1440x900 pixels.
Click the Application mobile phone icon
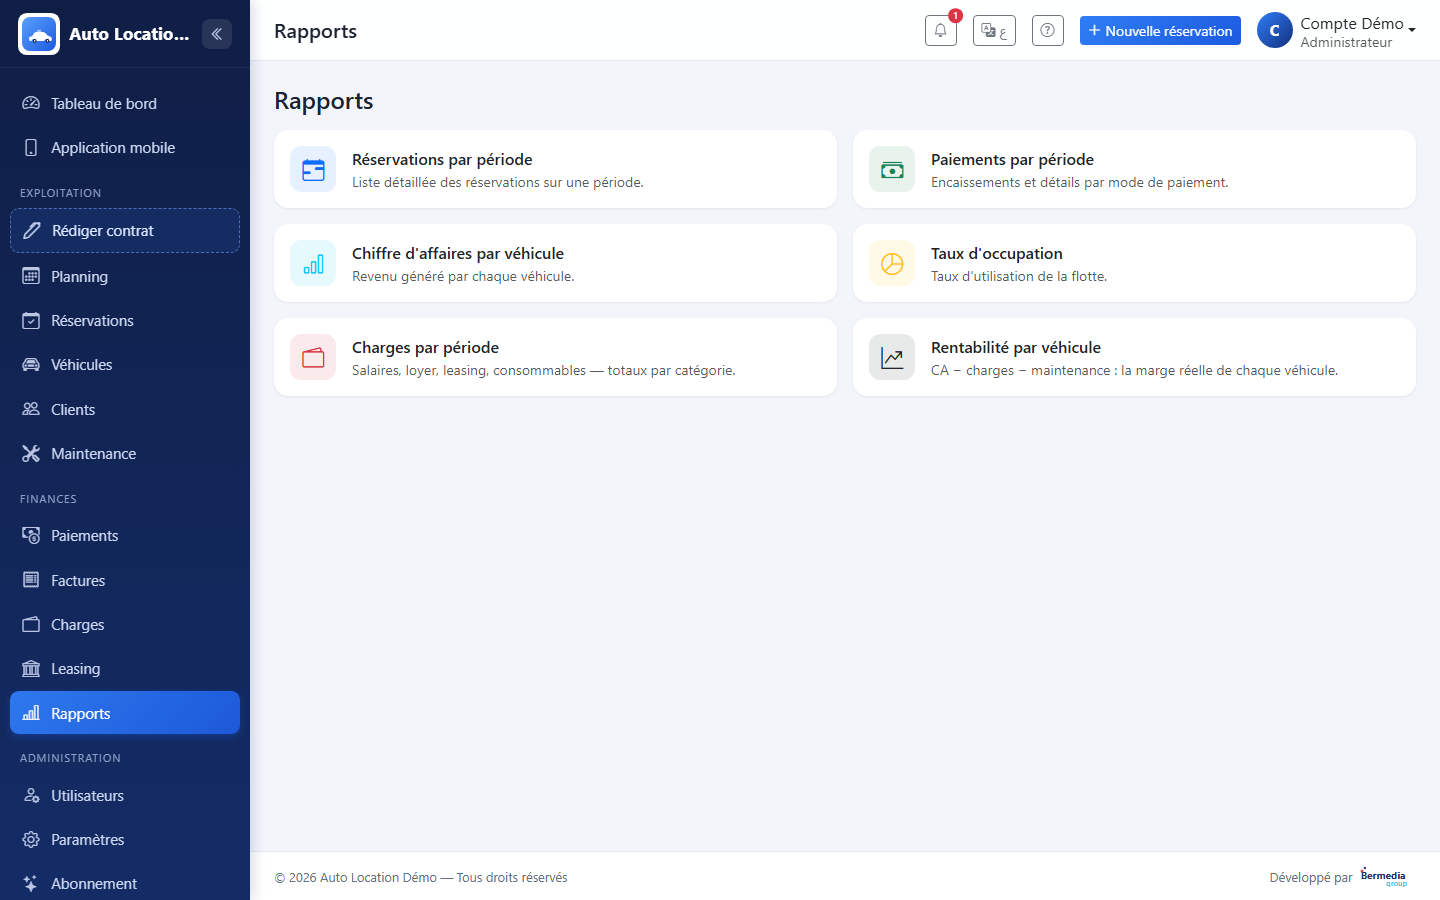point(31,147)
